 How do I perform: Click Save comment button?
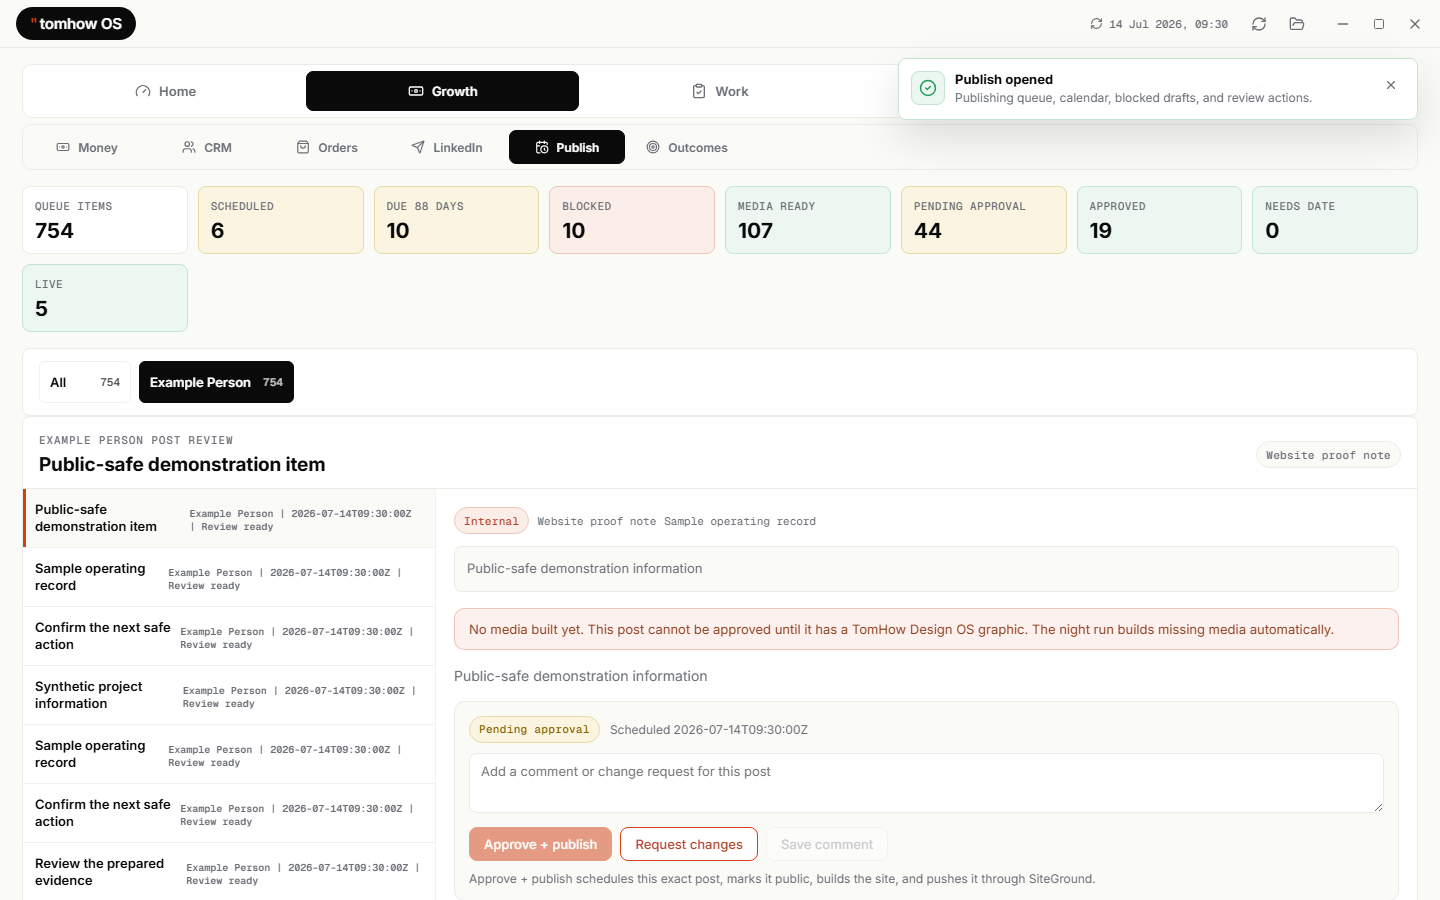pyautogui.click(x=827, y=844)
